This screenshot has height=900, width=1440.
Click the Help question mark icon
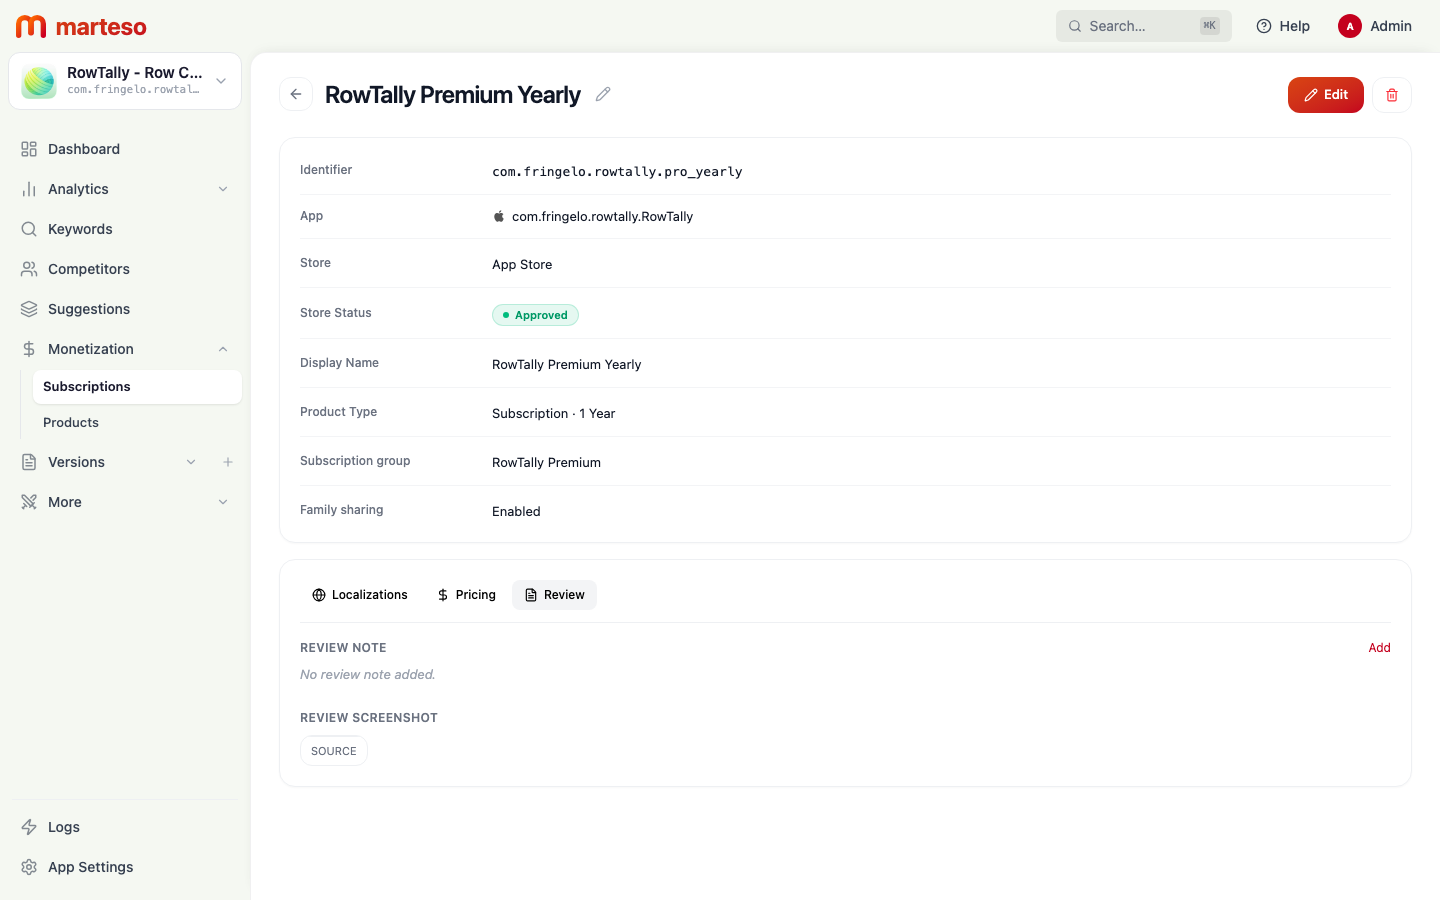pos(1264,26)
